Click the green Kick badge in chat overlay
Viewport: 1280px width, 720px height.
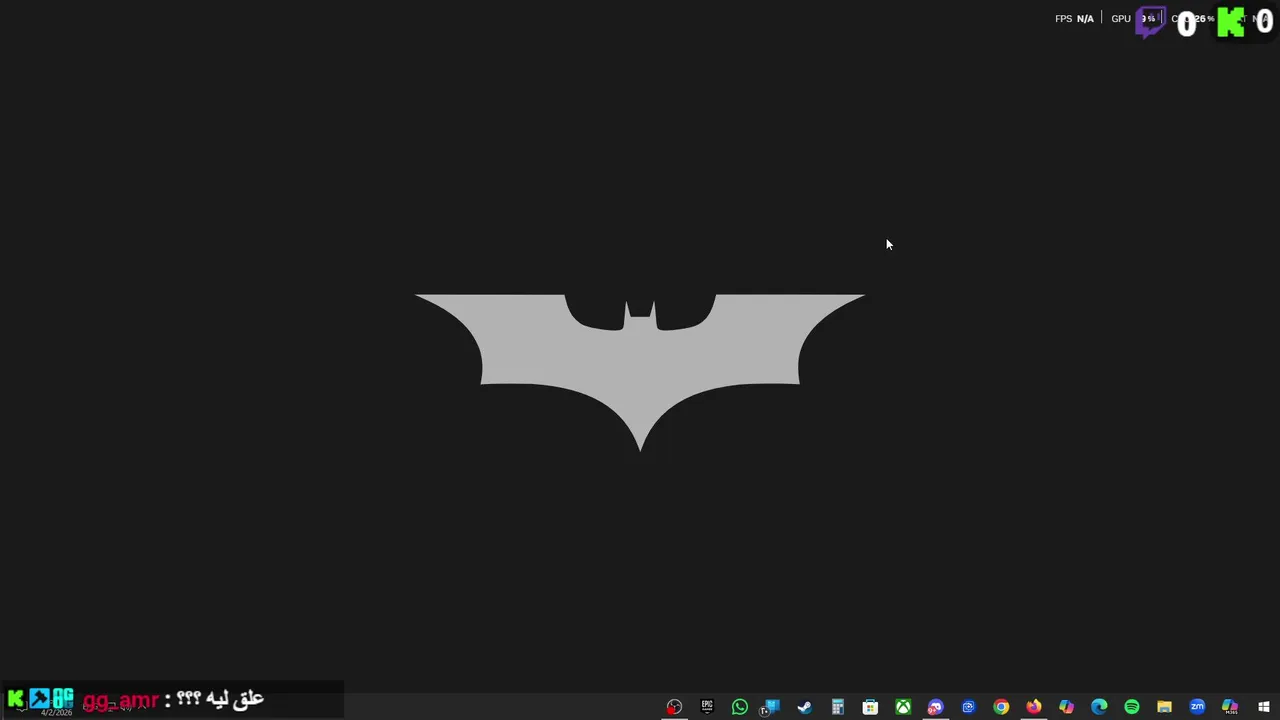15,698
